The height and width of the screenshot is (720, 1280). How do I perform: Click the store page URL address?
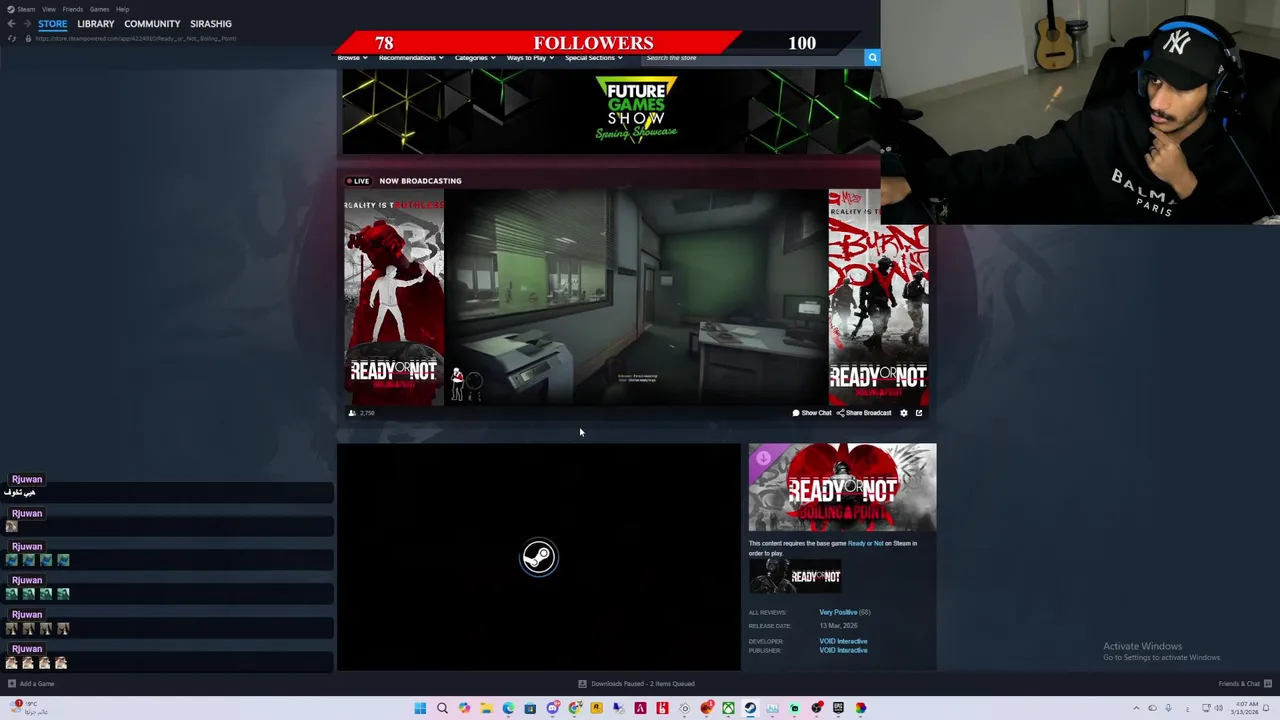136,38
